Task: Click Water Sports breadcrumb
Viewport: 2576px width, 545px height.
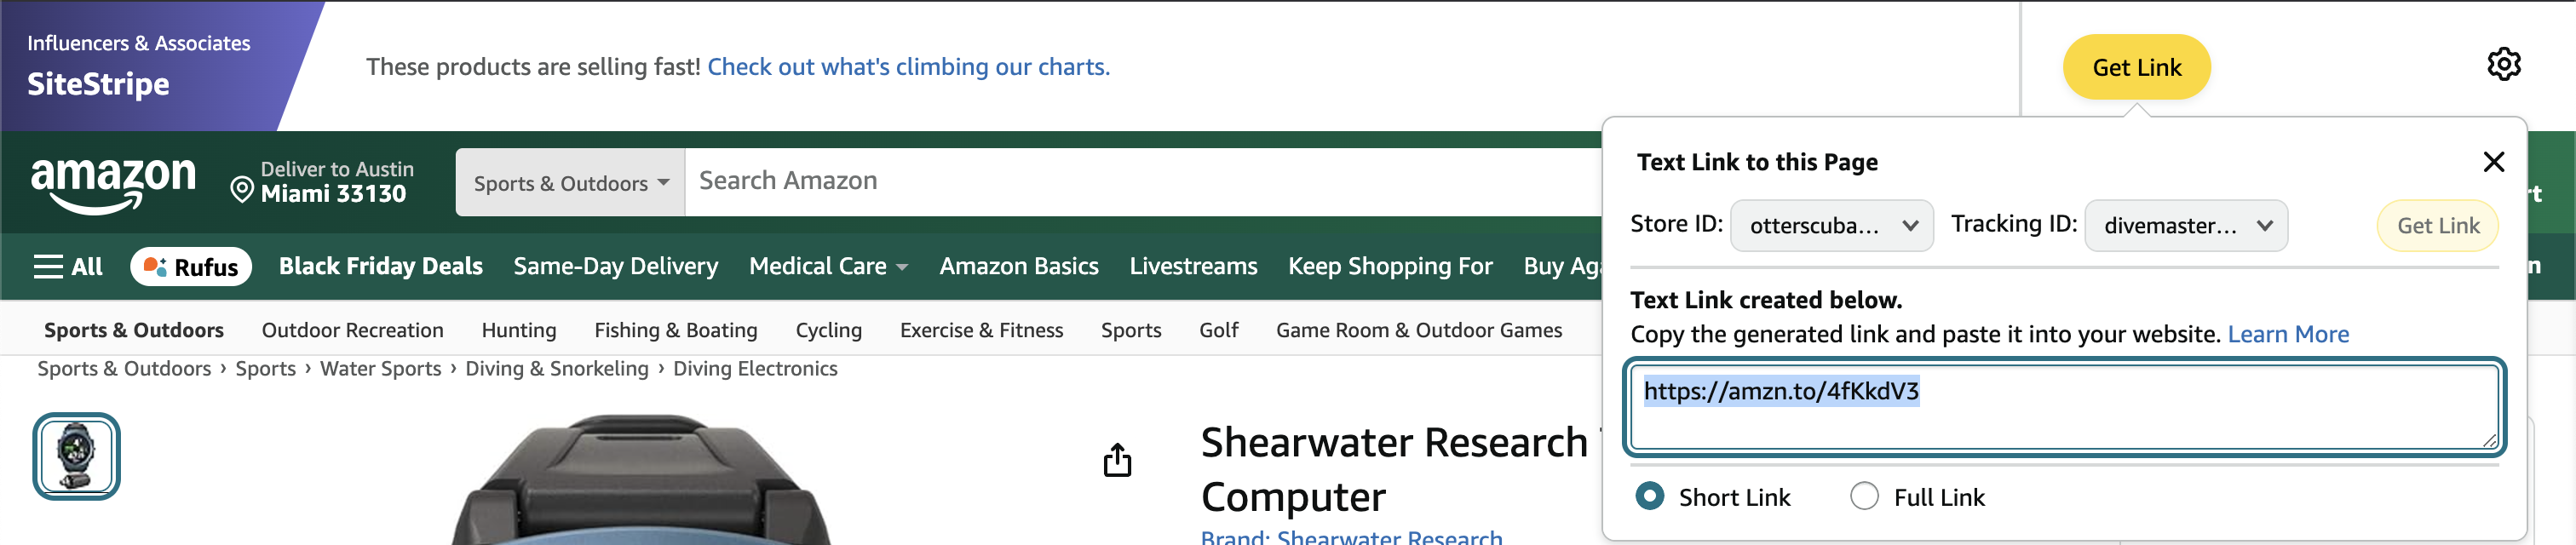Action: pyautogui.click(x=380, y=369)
